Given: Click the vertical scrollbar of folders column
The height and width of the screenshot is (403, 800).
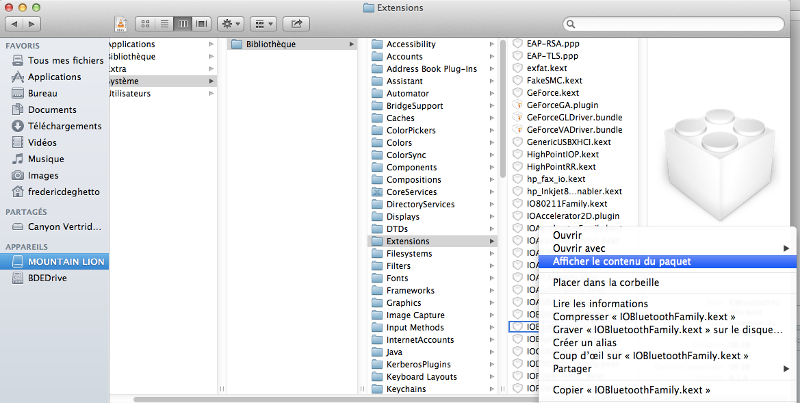Looking at the screenshot, I should tap(503, 109).
